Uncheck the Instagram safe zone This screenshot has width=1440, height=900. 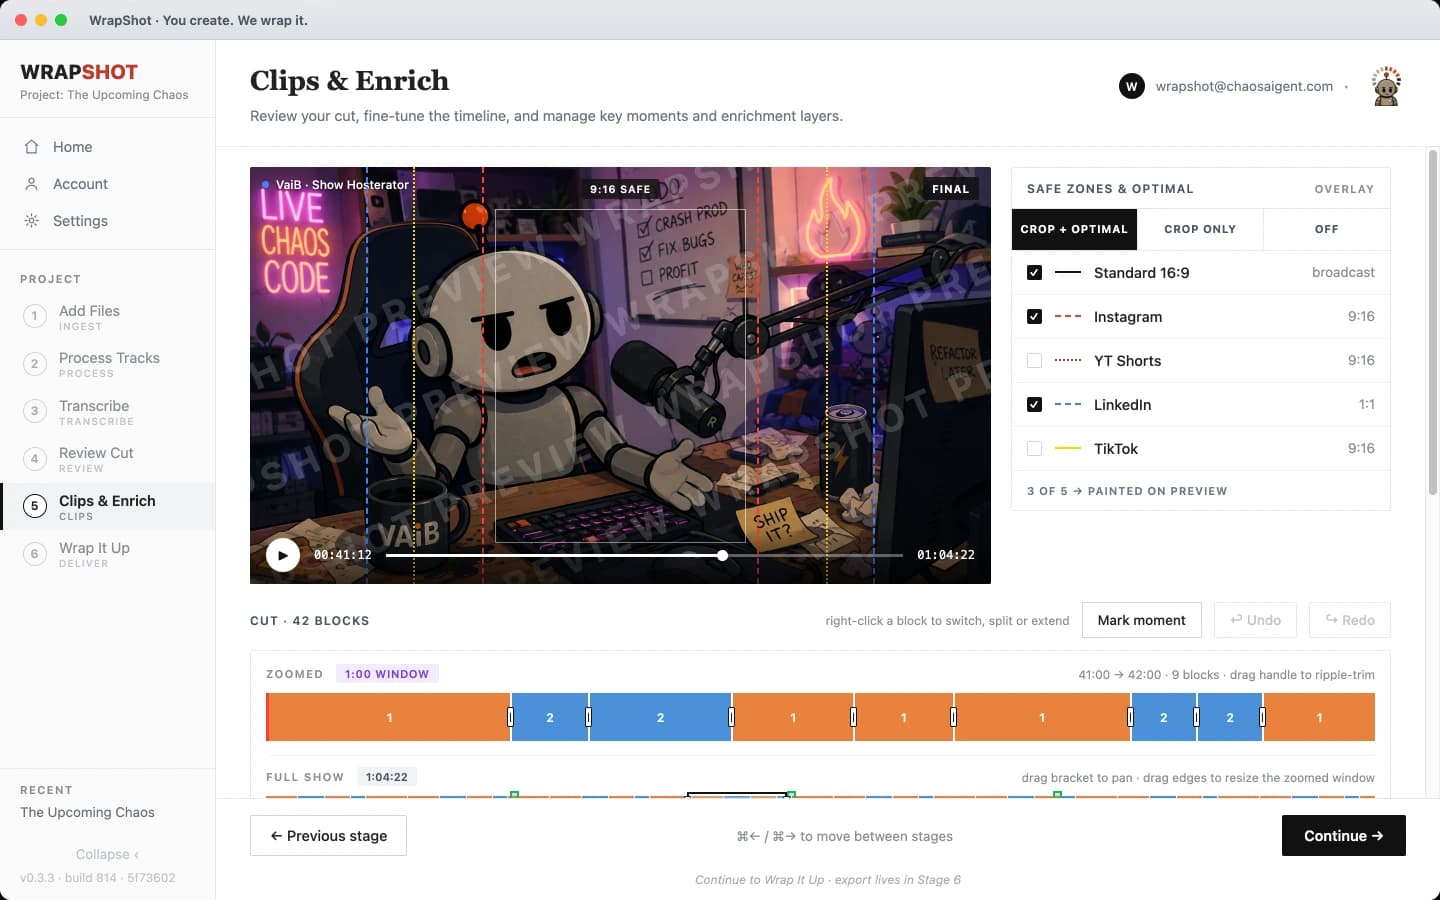pyautogui.click(x=1034, y=317)
